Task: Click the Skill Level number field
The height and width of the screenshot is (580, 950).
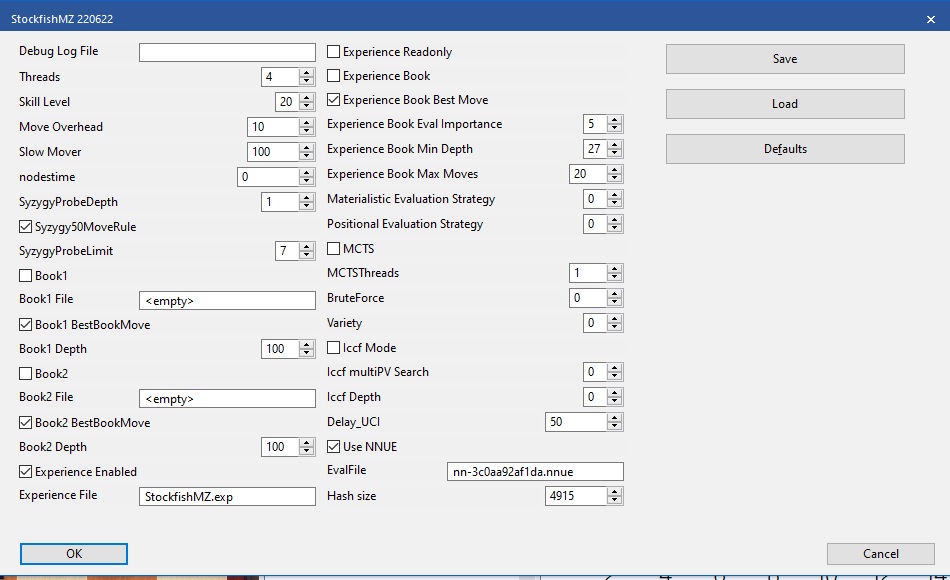Action: point(287,102)
